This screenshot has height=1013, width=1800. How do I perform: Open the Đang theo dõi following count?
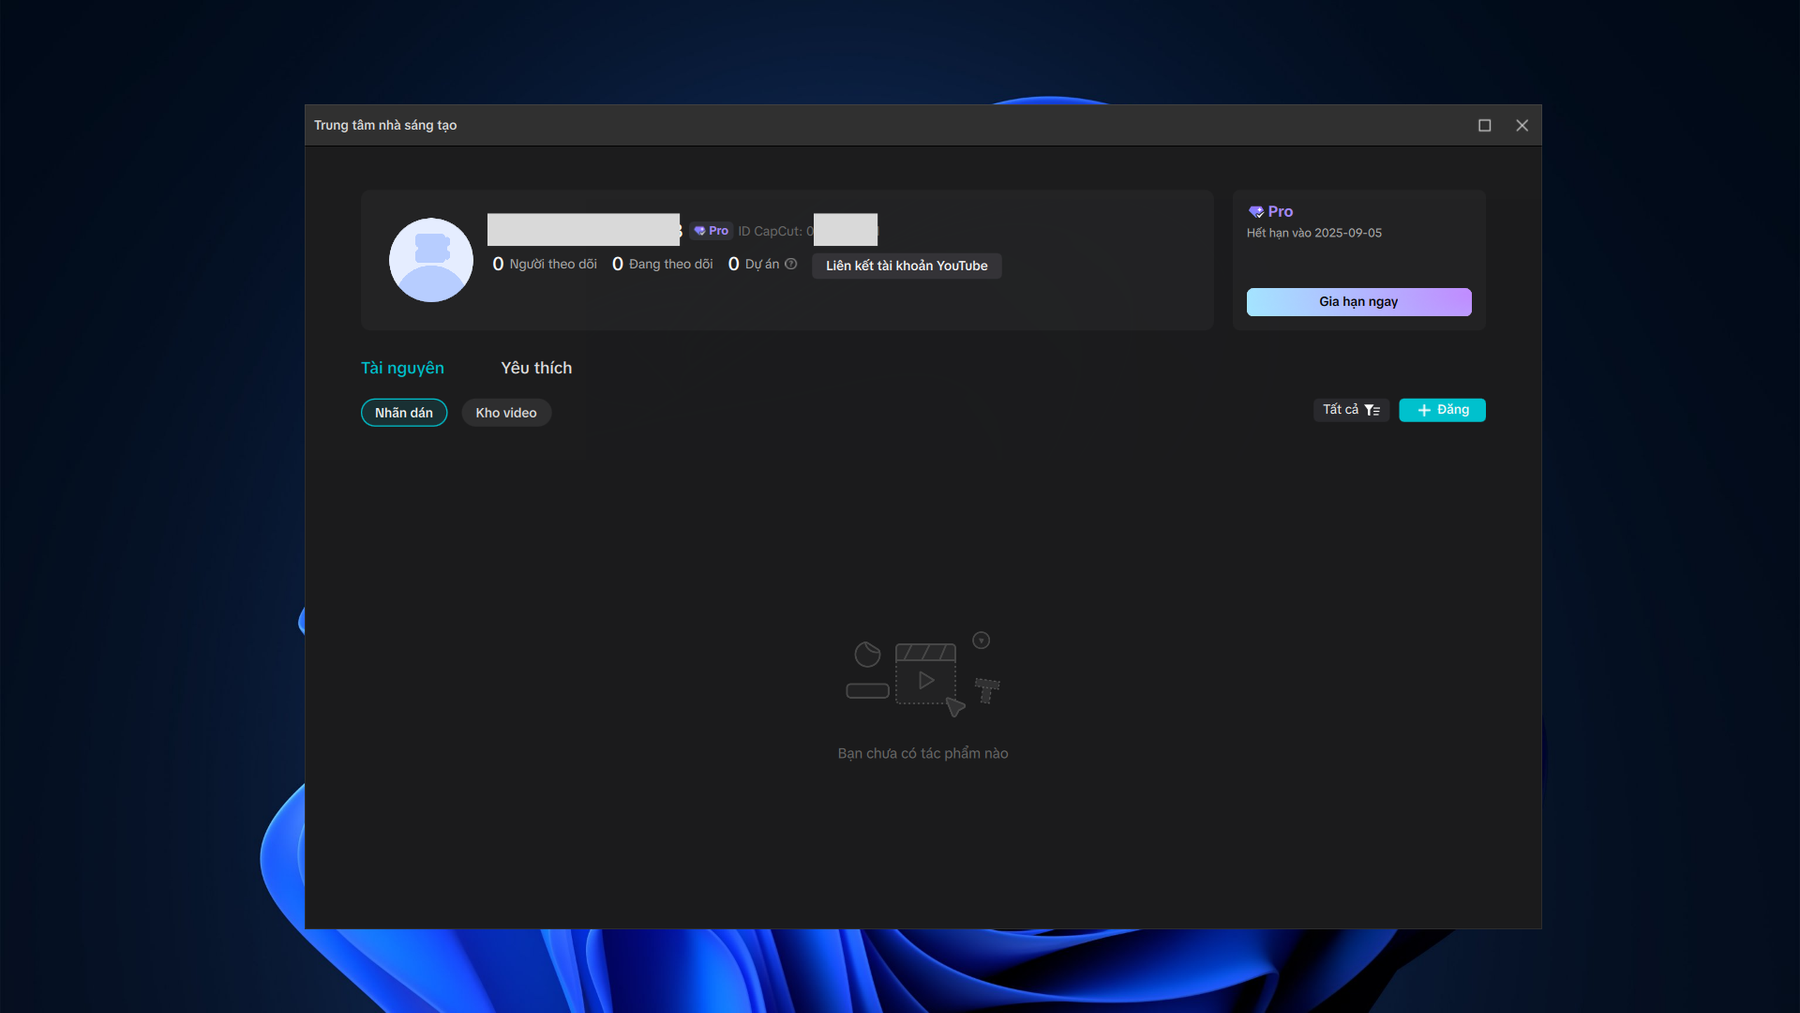click(662, 264)
